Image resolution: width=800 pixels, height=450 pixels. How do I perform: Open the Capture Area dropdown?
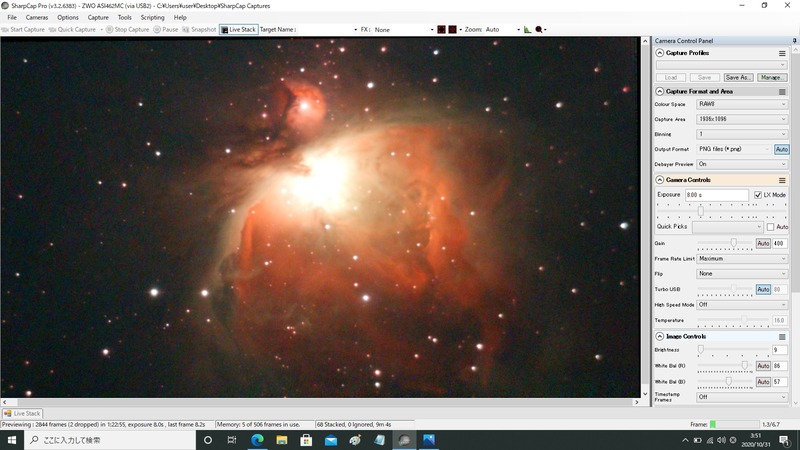742,119
